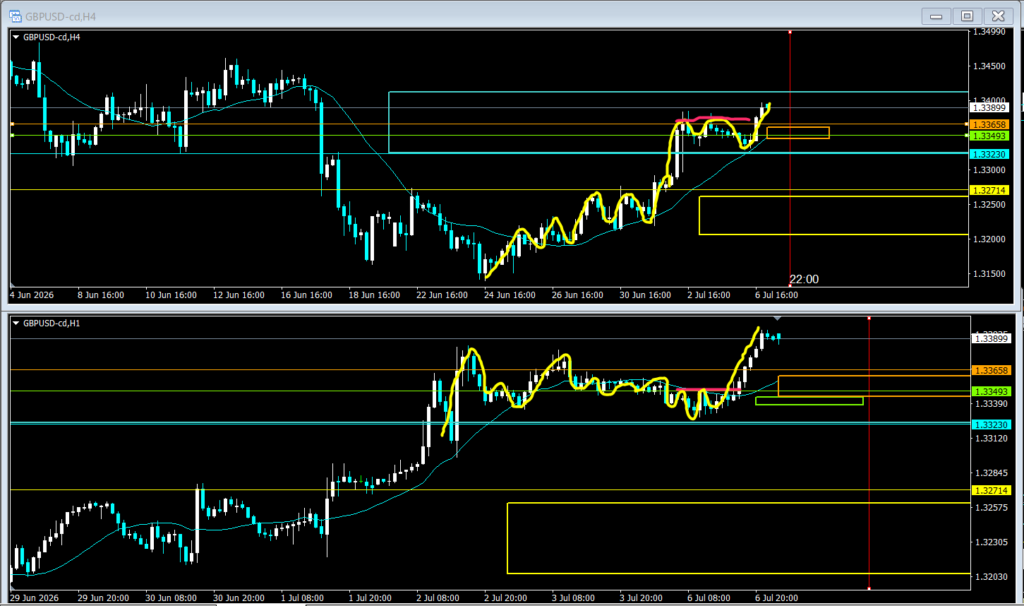Viewport: 1024px width, 606px height.
Task: Click the green 1.33493 price tag on the H4 chart
Action: coord(989,136)
